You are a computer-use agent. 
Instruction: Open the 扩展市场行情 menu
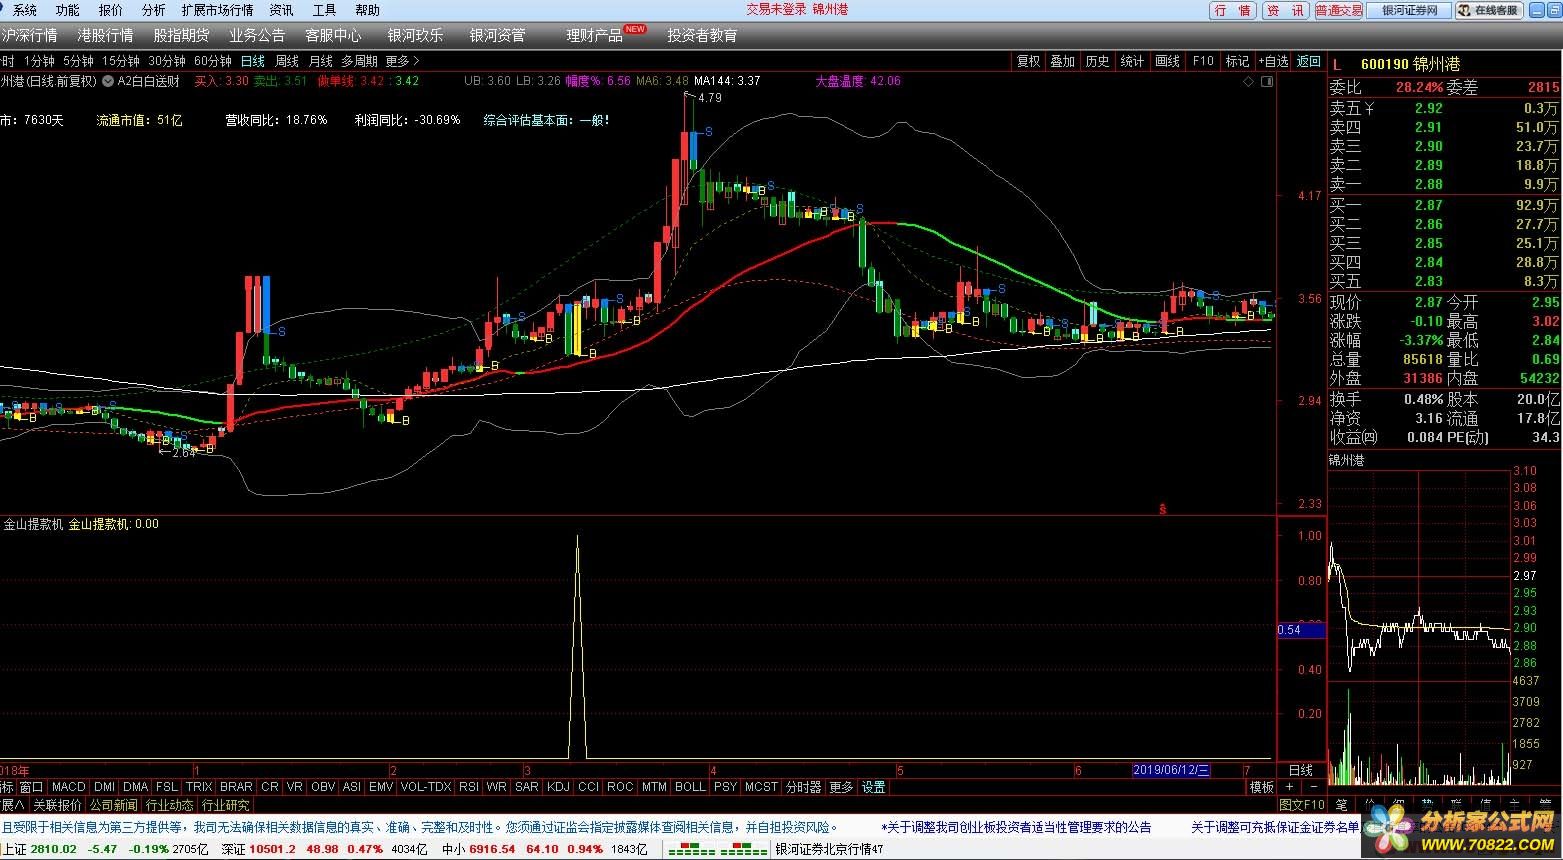(x=217, y=10)
